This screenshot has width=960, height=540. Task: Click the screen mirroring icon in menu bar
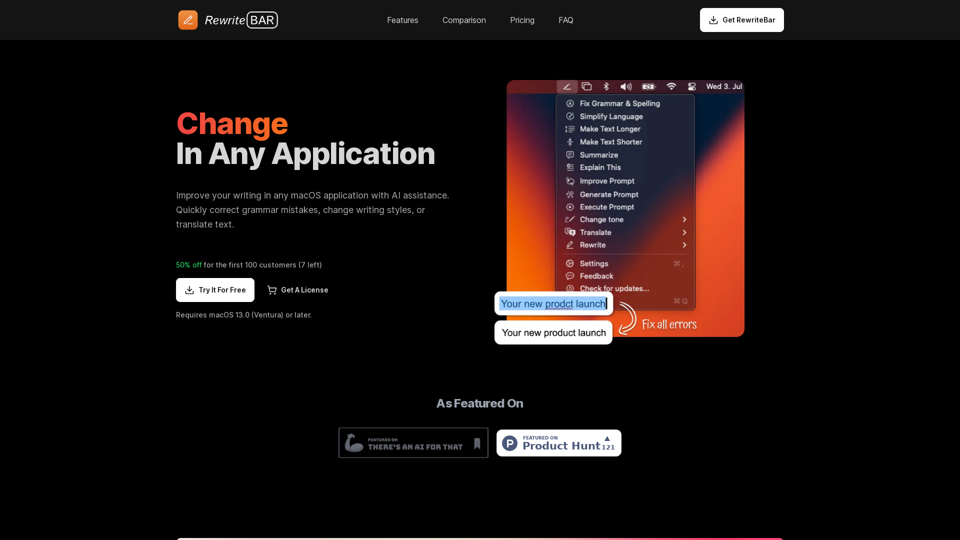[x=587, y=86]
